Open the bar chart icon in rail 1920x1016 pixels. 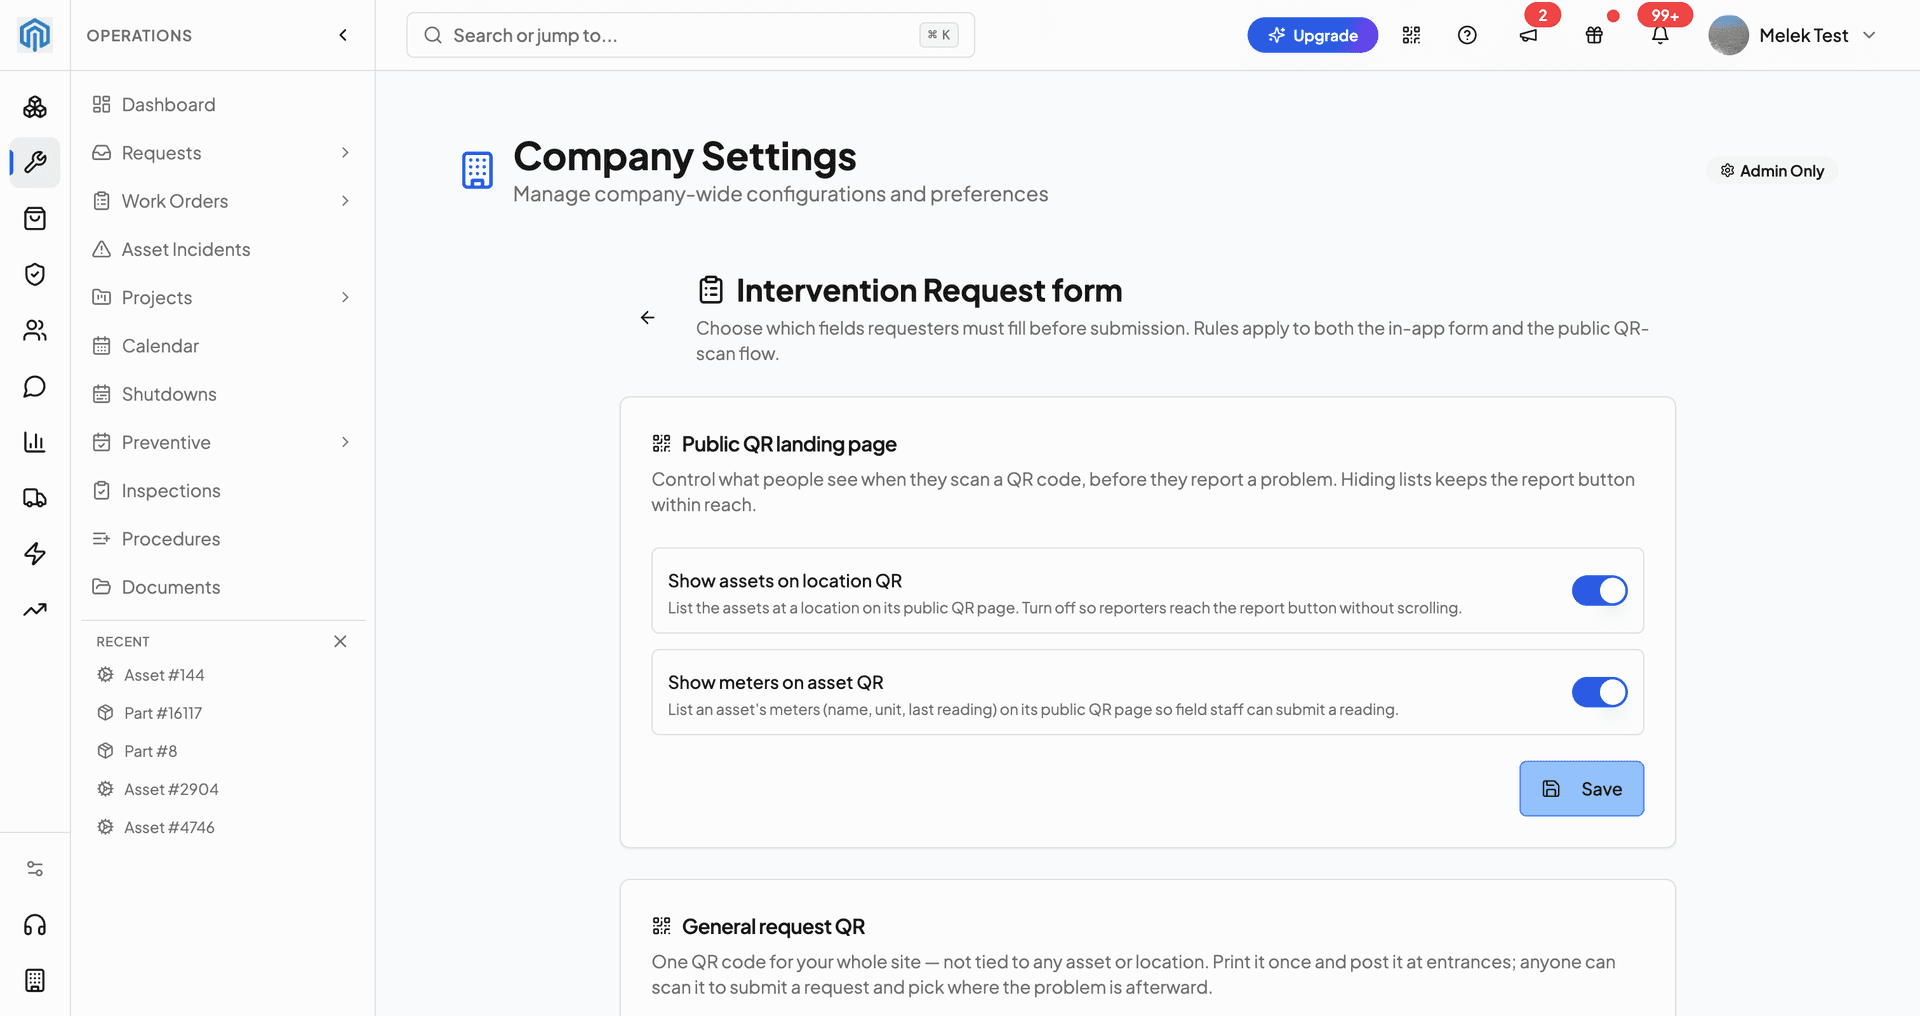(35, 442)
